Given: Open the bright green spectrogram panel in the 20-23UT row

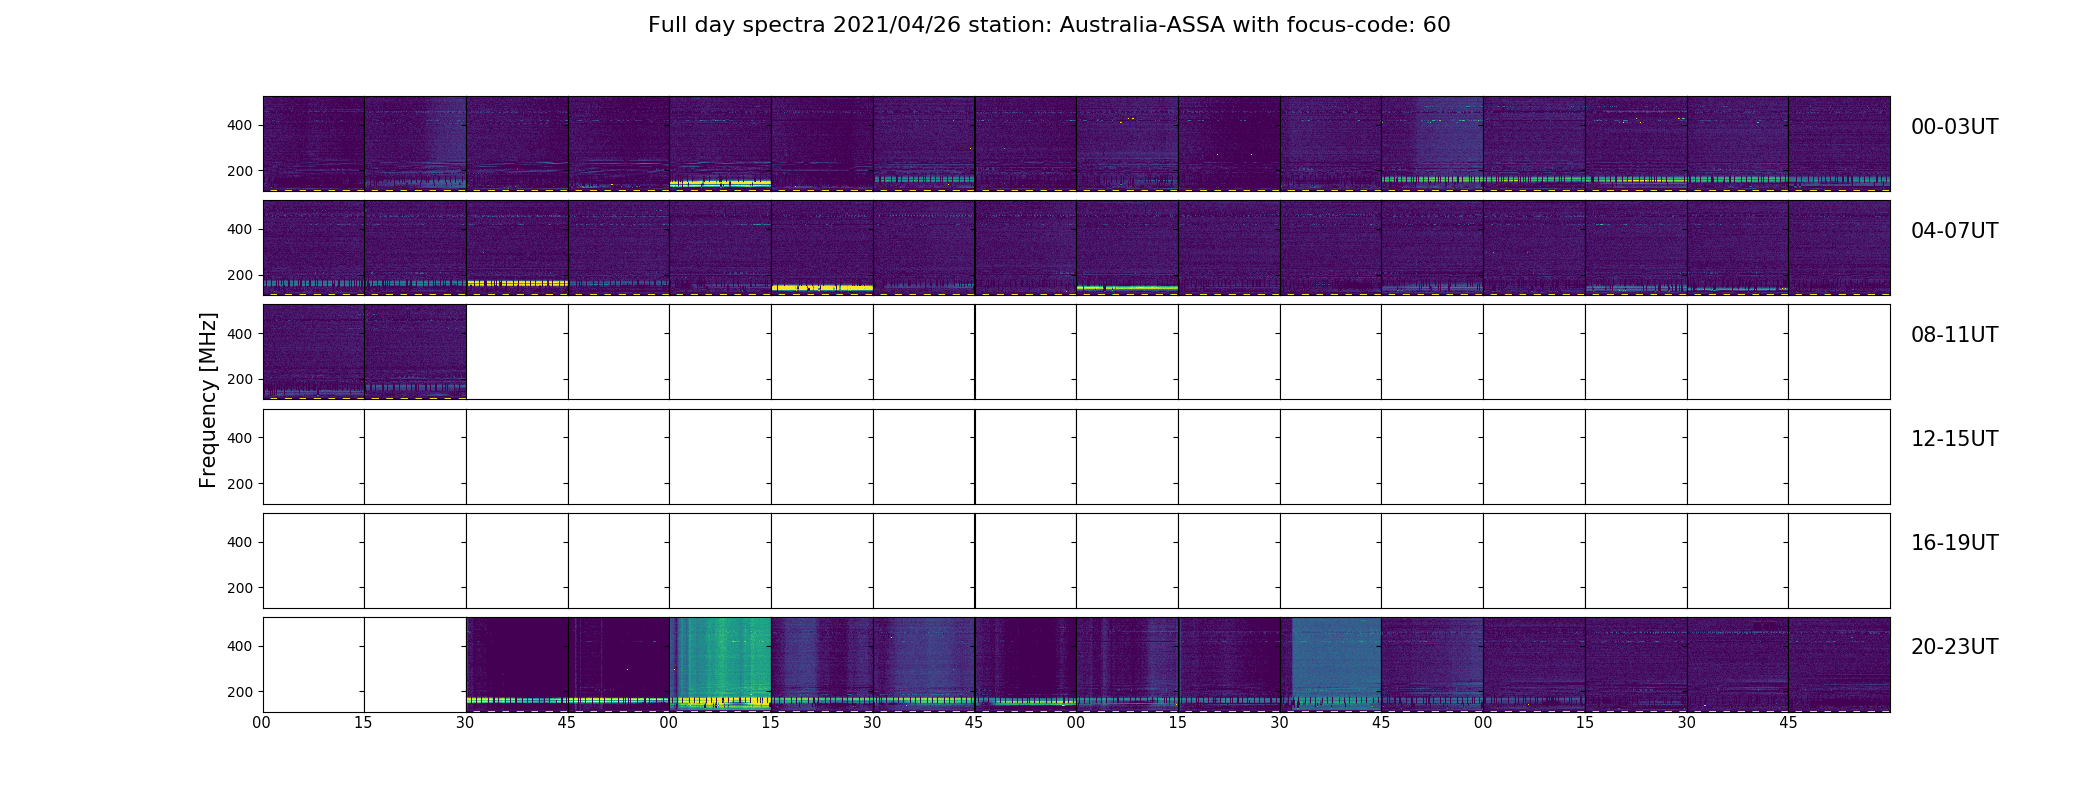Looking at the screenshot, I should (720, 664).
